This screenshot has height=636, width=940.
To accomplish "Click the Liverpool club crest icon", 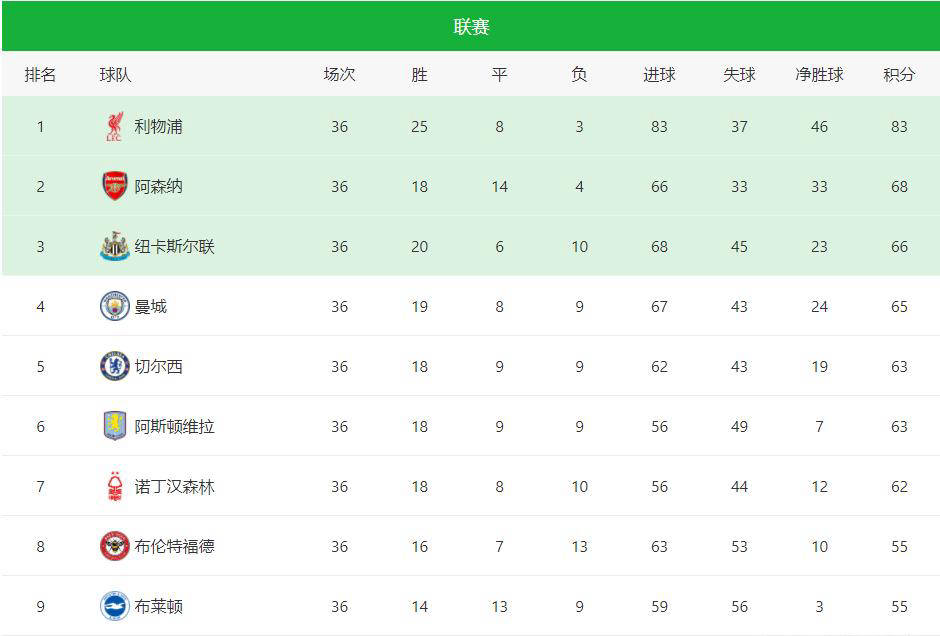I will [115, 126].
